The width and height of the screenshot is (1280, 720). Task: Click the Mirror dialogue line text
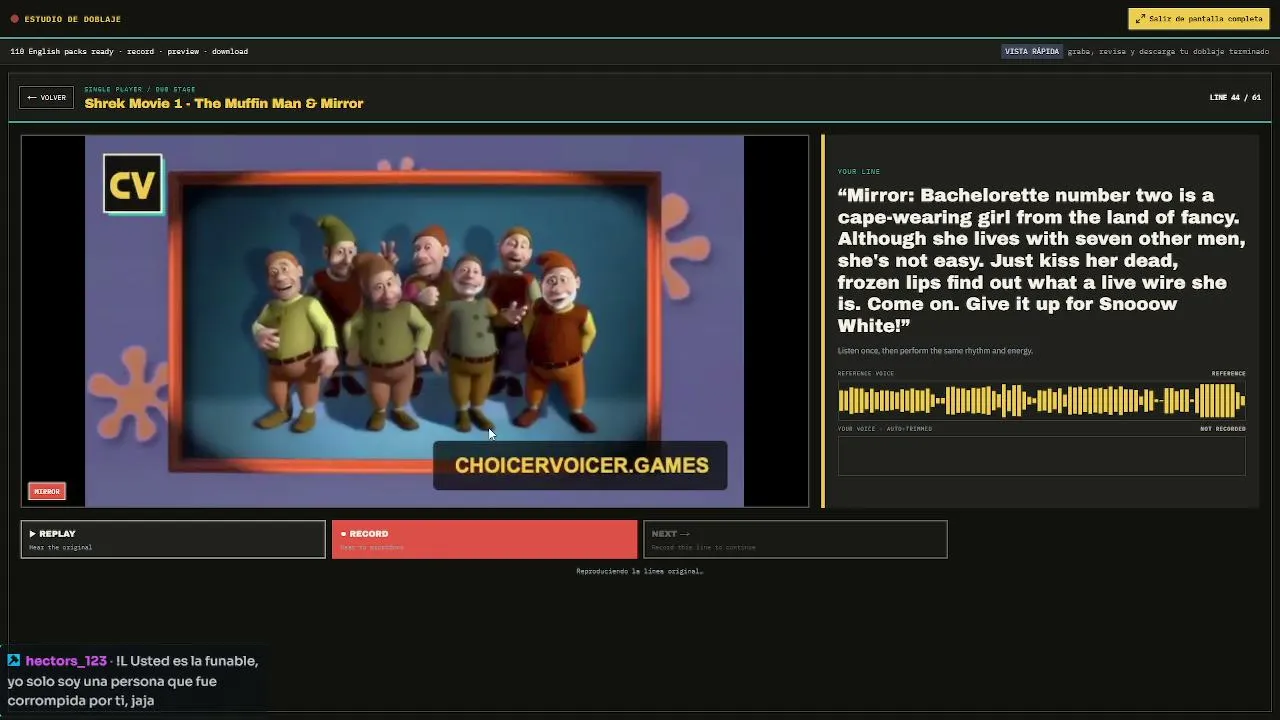pos(1041,260)
